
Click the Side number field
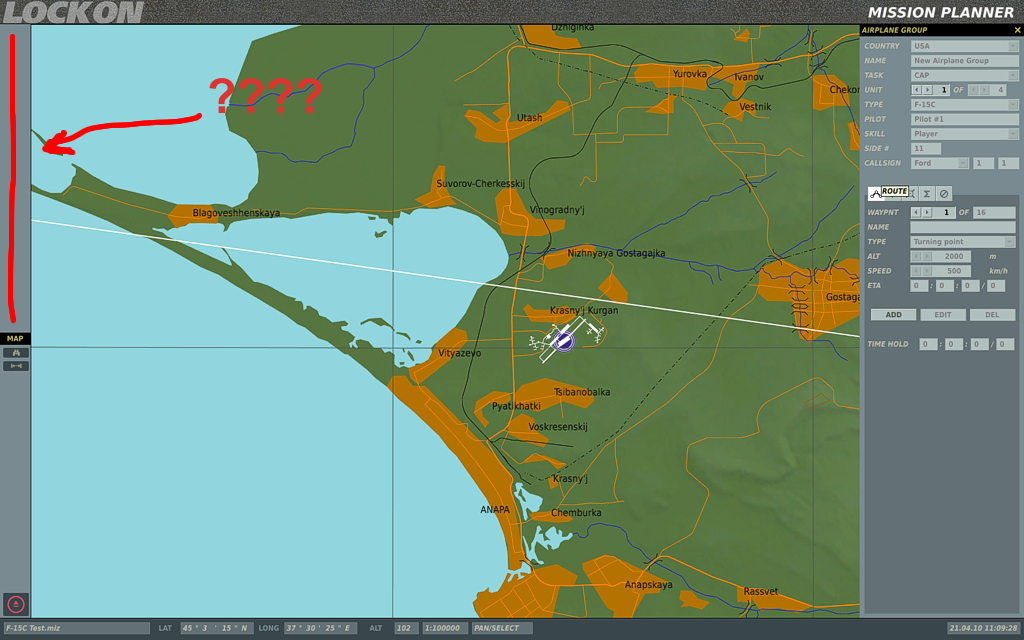click(x=926, y=149)
